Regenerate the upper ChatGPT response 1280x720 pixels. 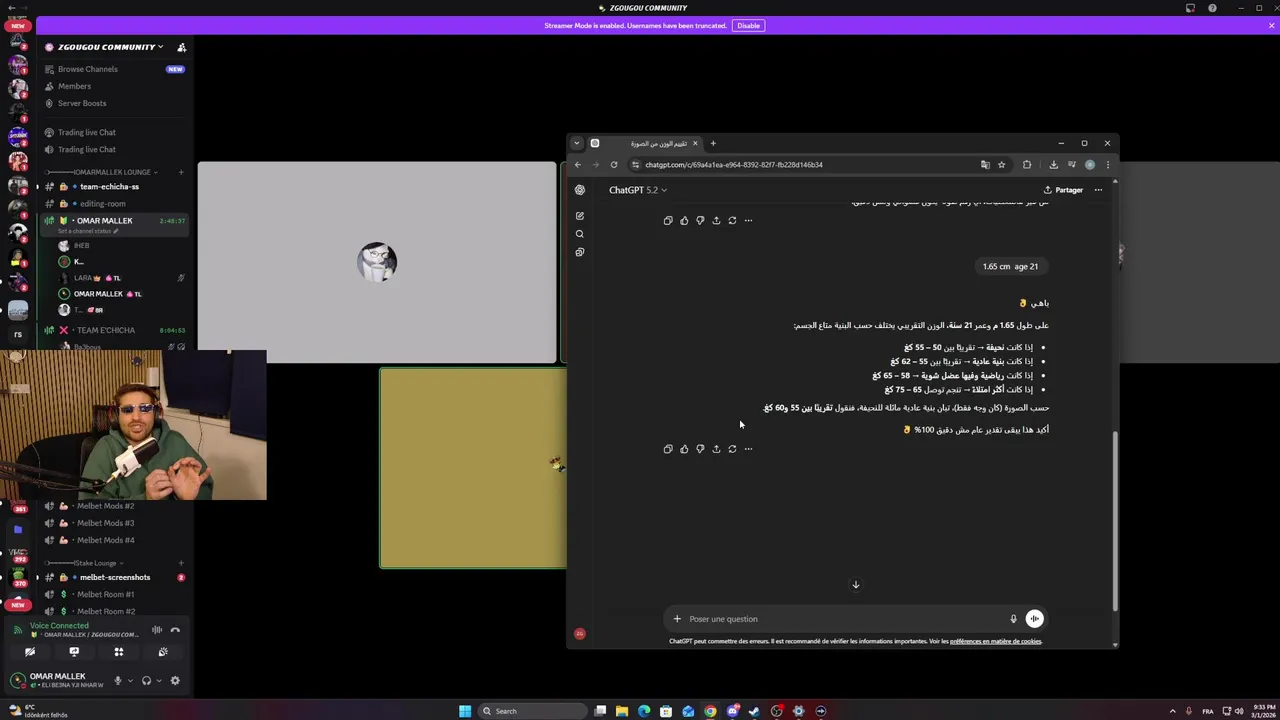[x=732, y=220]
